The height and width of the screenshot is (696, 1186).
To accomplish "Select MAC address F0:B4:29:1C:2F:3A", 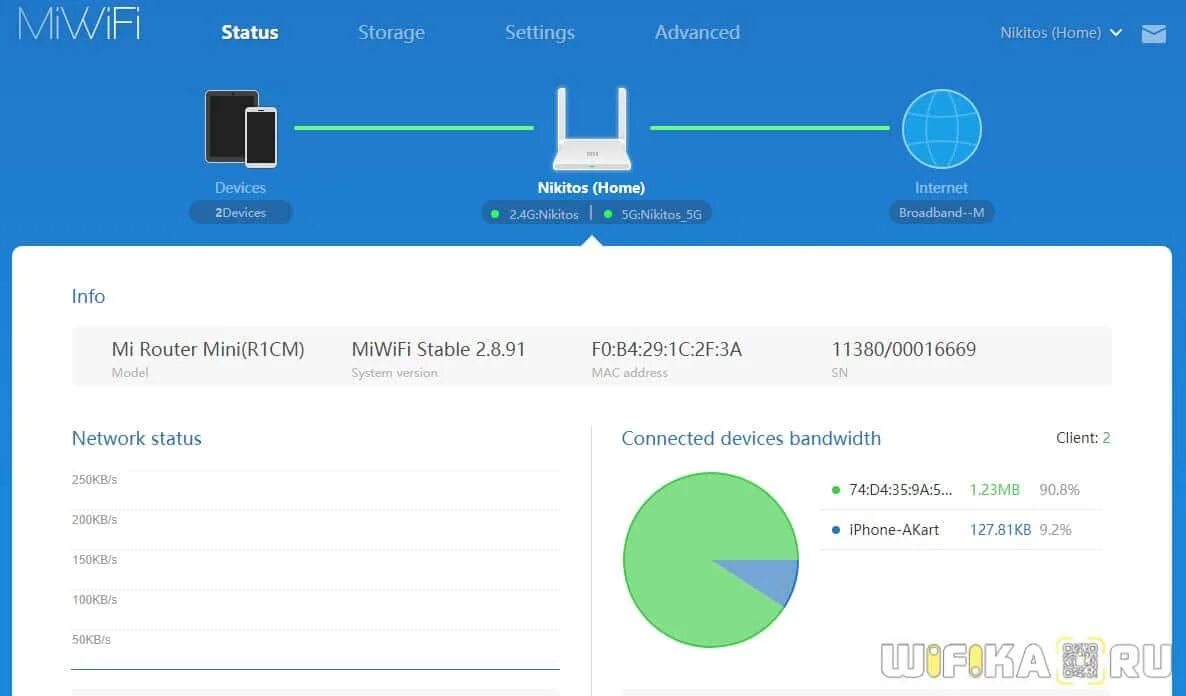I will [666, 349].
